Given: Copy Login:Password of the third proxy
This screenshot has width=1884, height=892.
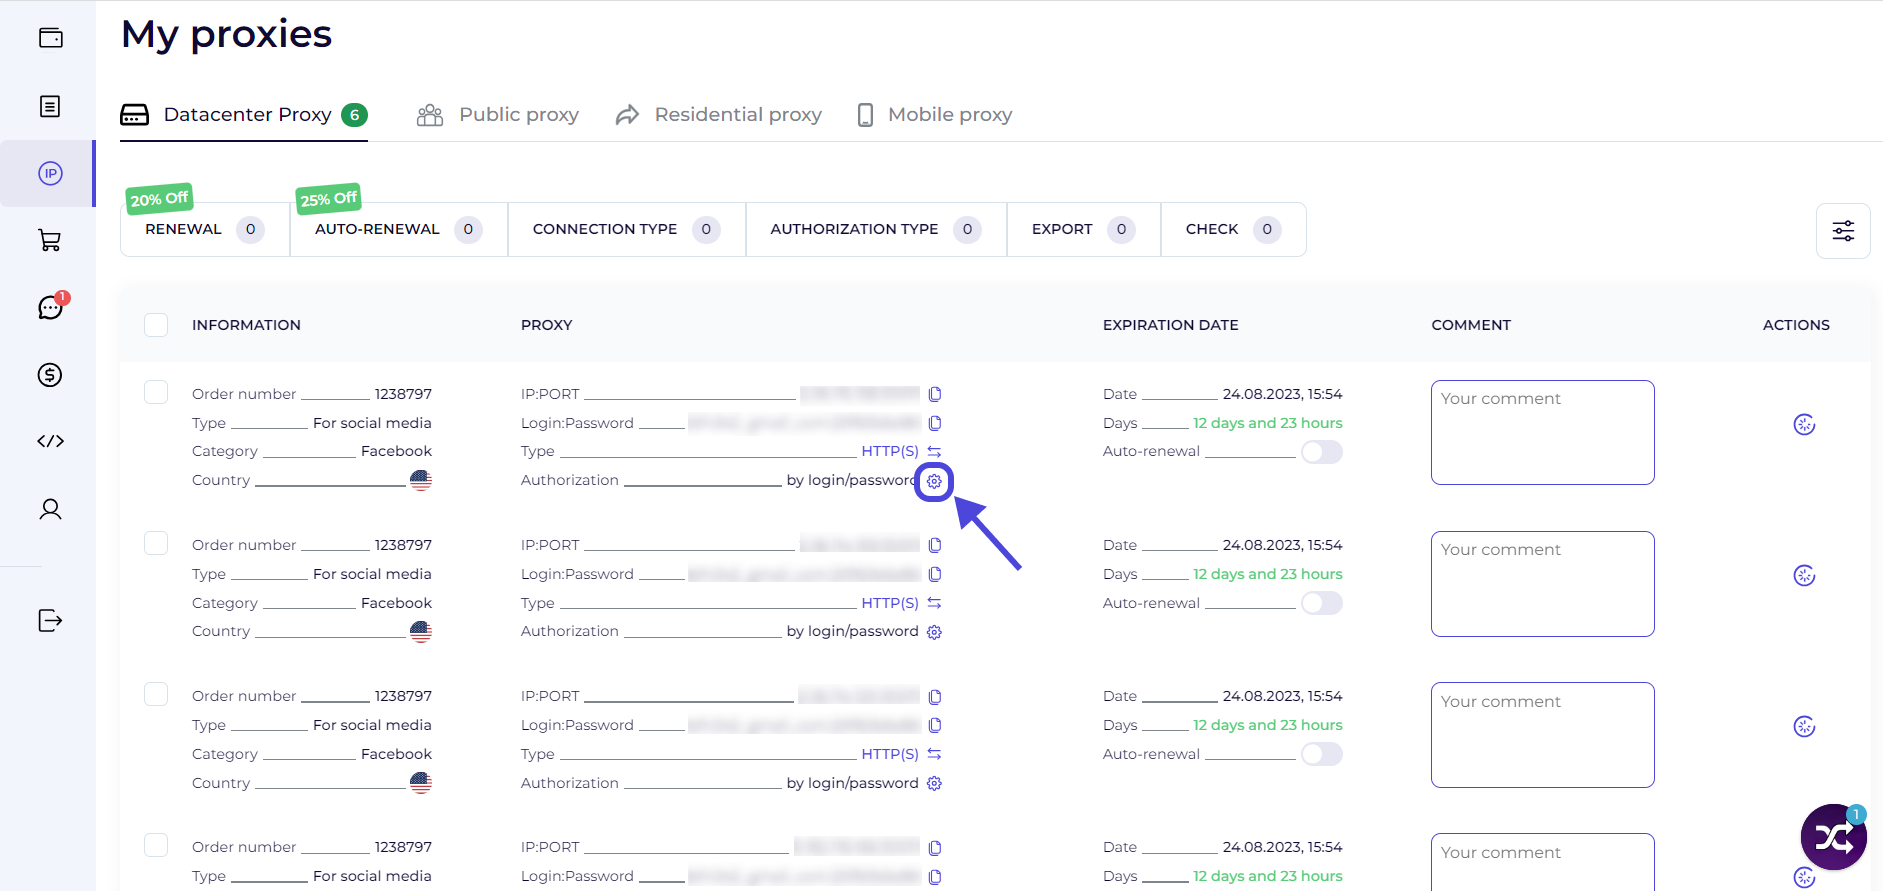Looking at the screenshot, I should click(935, 725).
